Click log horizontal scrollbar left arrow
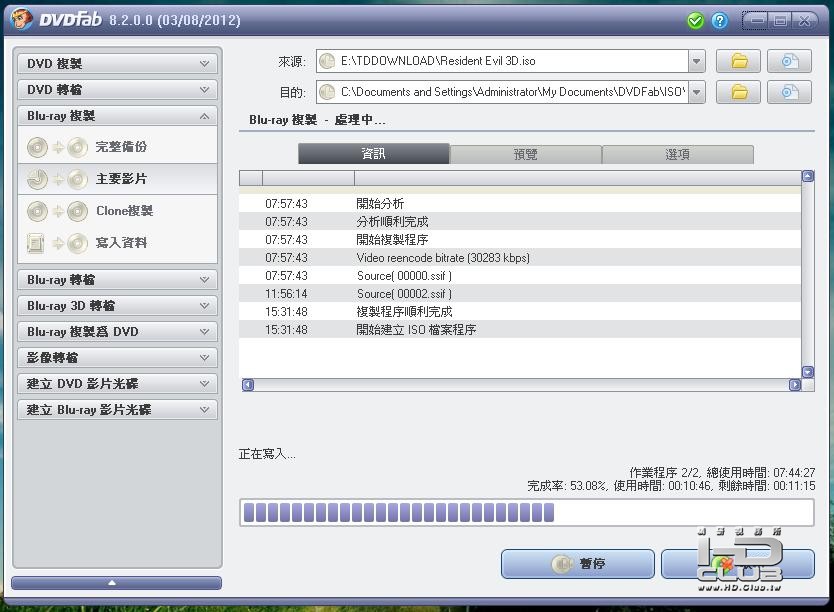Viewport: 834px width, 612px height. click(x=248, y=384)
